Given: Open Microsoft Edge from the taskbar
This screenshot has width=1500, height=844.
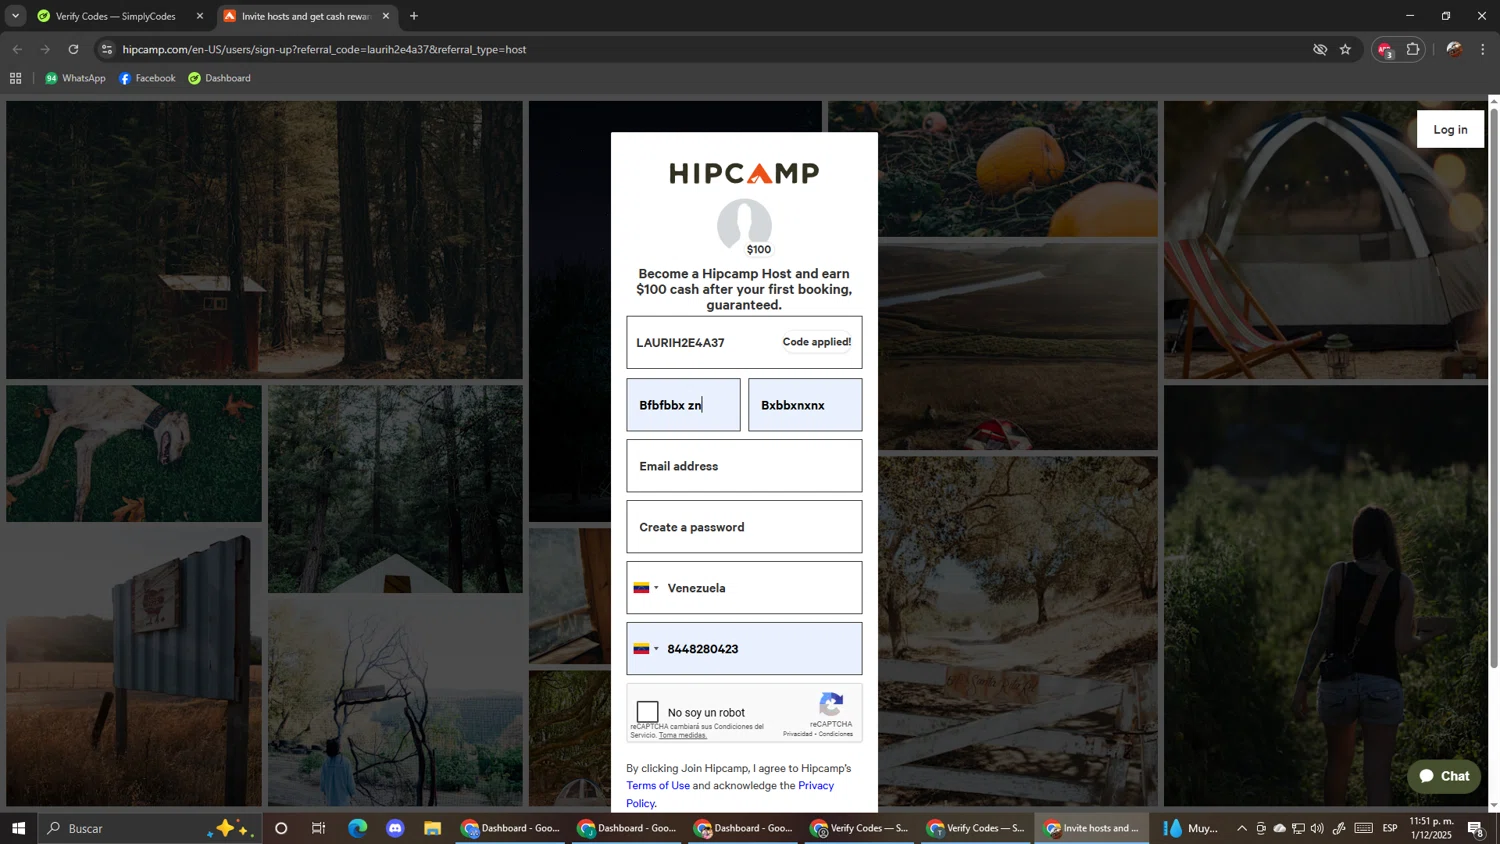Looking at the screenshot, I should tap(357, 828).
